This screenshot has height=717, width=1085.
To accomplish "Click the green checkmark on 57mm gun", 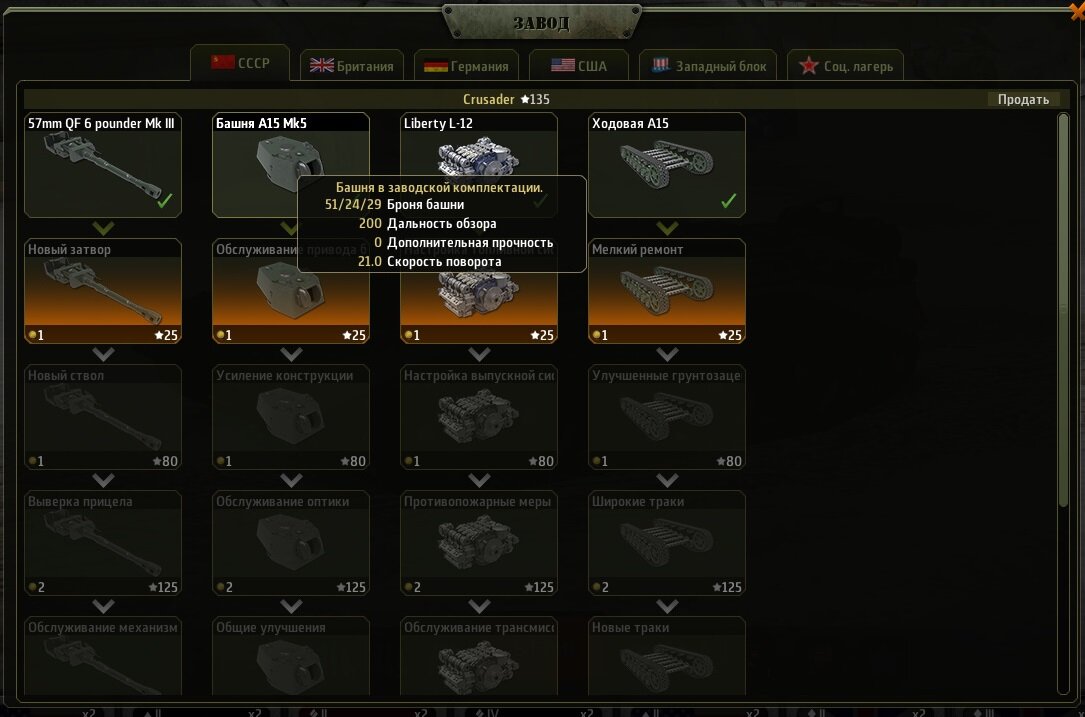I will [x=165, y=201].
